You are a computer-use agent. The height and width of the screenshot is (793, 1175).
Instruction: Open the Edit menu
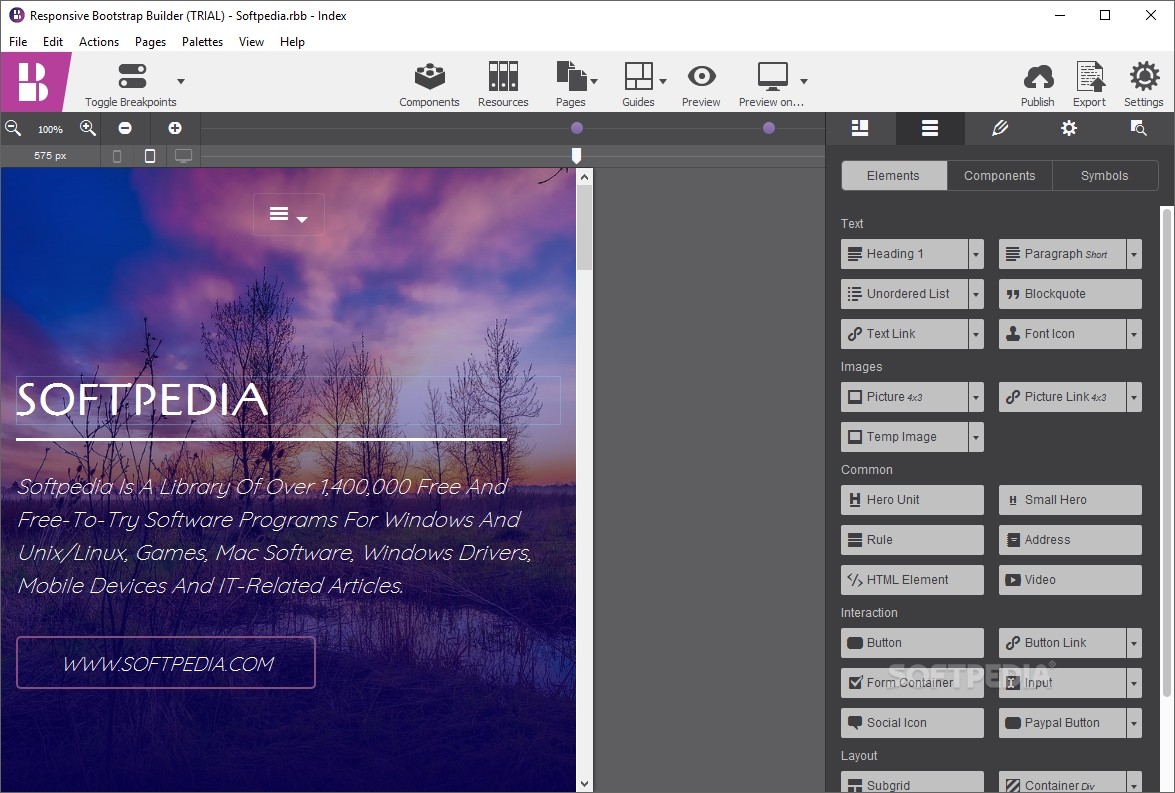coord(52,42)
